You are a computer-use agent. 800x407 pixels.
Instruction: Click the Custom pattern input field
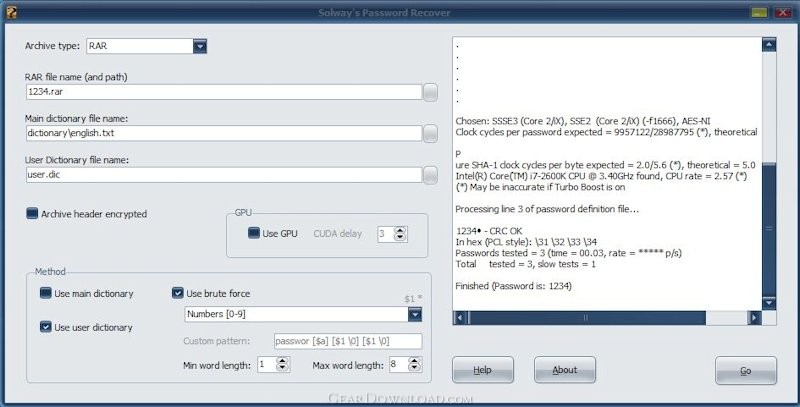[348, 341]
